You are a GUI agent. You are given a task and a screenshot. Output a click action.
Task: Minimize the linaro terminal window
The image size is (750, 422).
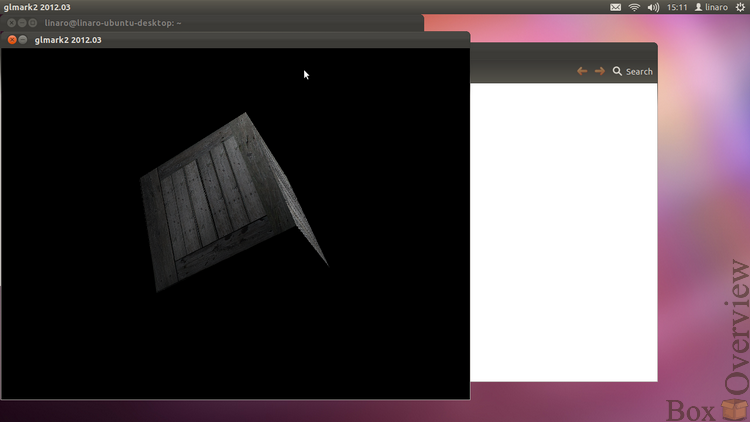coord(22,23)
